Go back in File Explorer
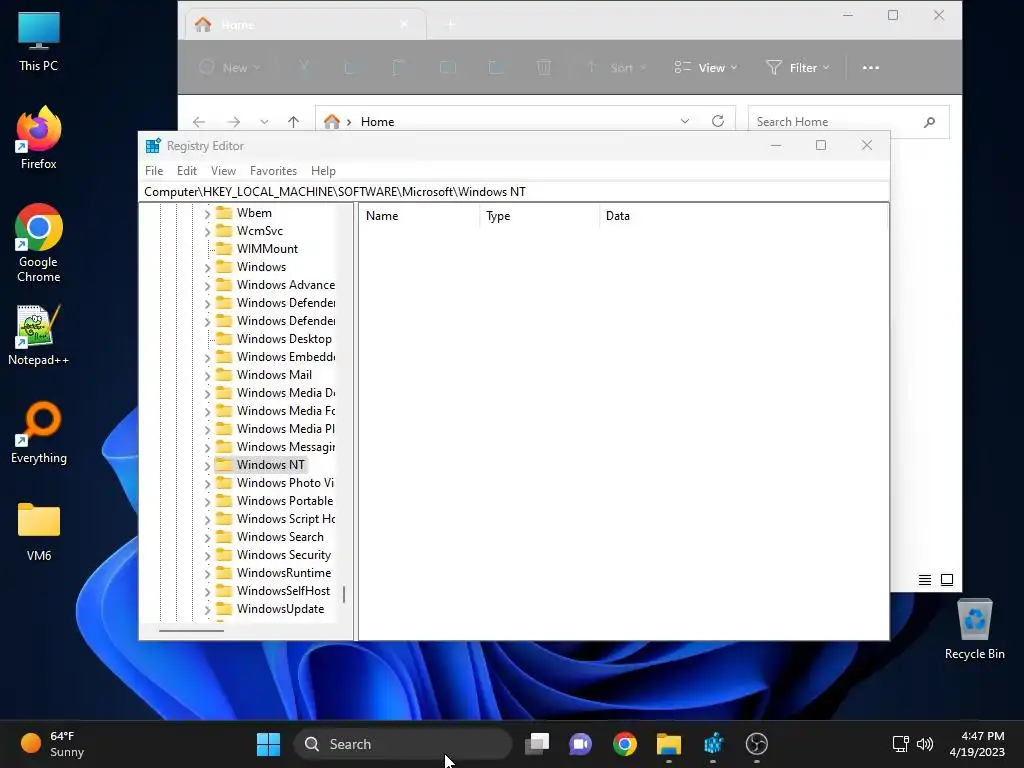Image resolution: width=1024 pixels, height=768 pixels. (x=199, y=121)
